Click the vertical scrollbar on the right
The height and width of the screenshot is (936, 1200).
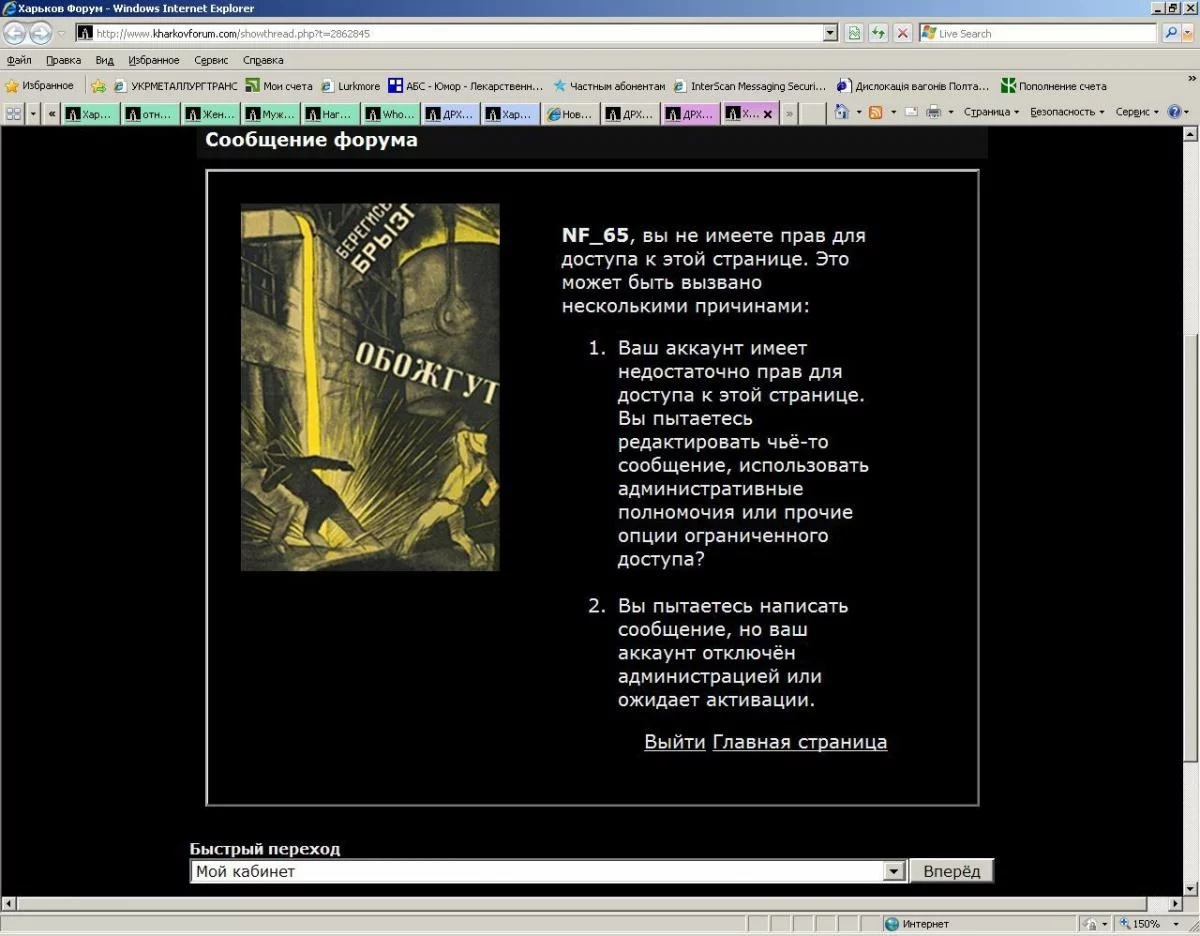click(x=1191, y=510)
